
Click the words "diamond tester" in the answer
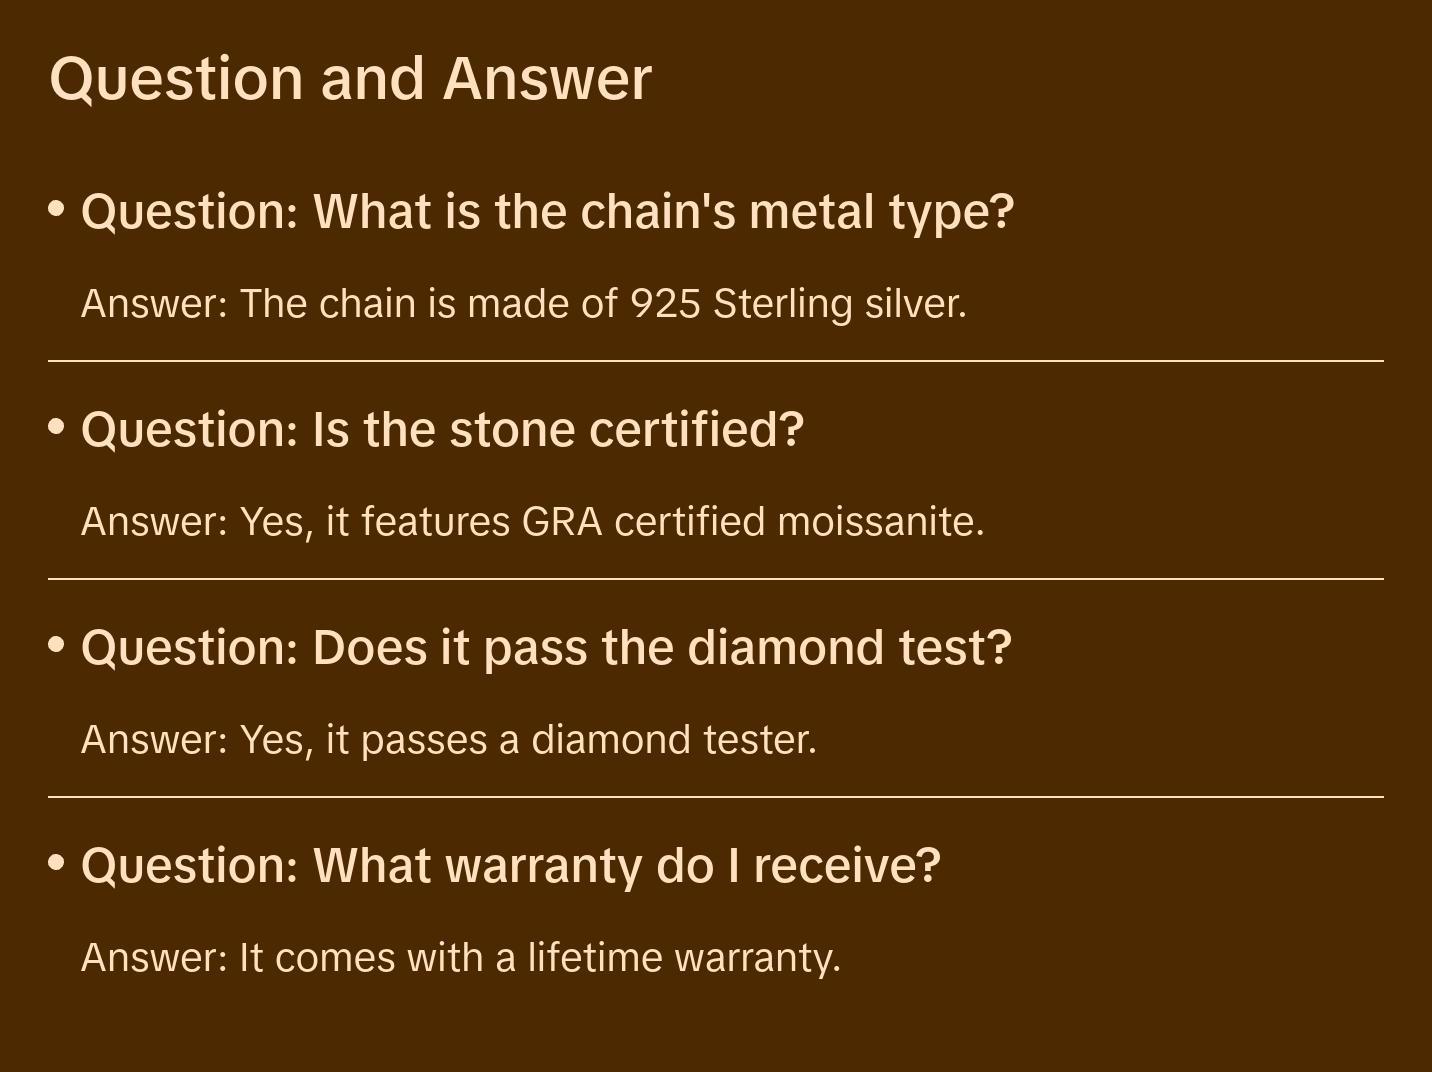[673, 740]
